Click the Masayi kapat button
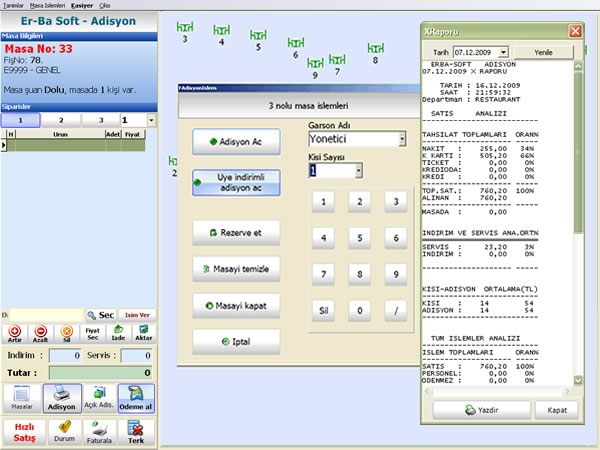Screen dimensions: 600x450 tap(236, 306)
